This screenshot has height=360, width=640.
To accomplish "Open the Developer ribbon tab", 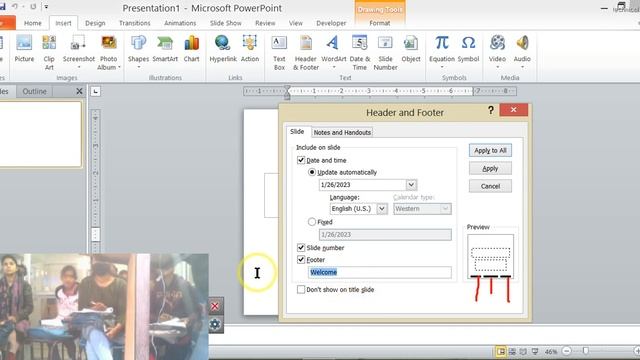I will point(331,23).
